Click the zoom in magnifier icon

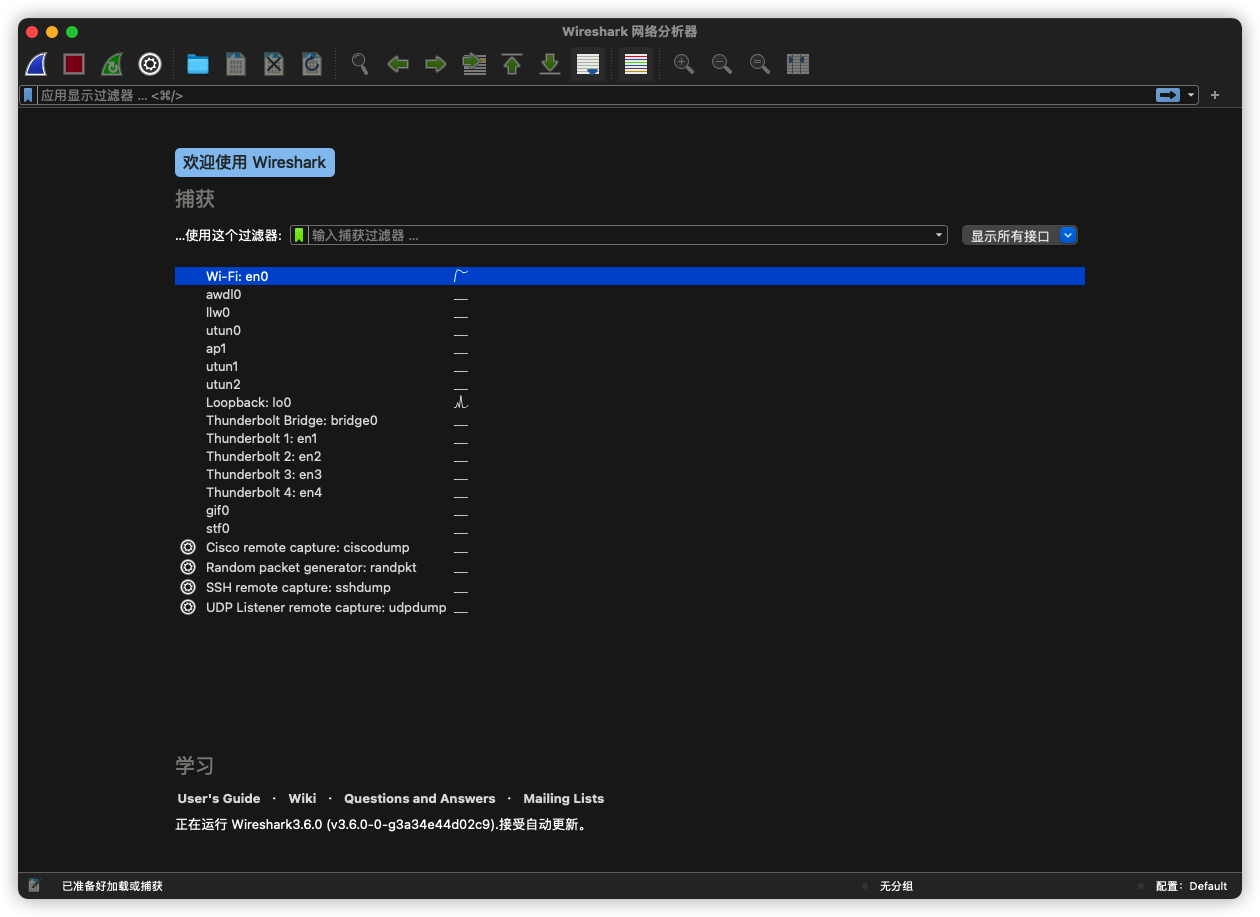684,65
